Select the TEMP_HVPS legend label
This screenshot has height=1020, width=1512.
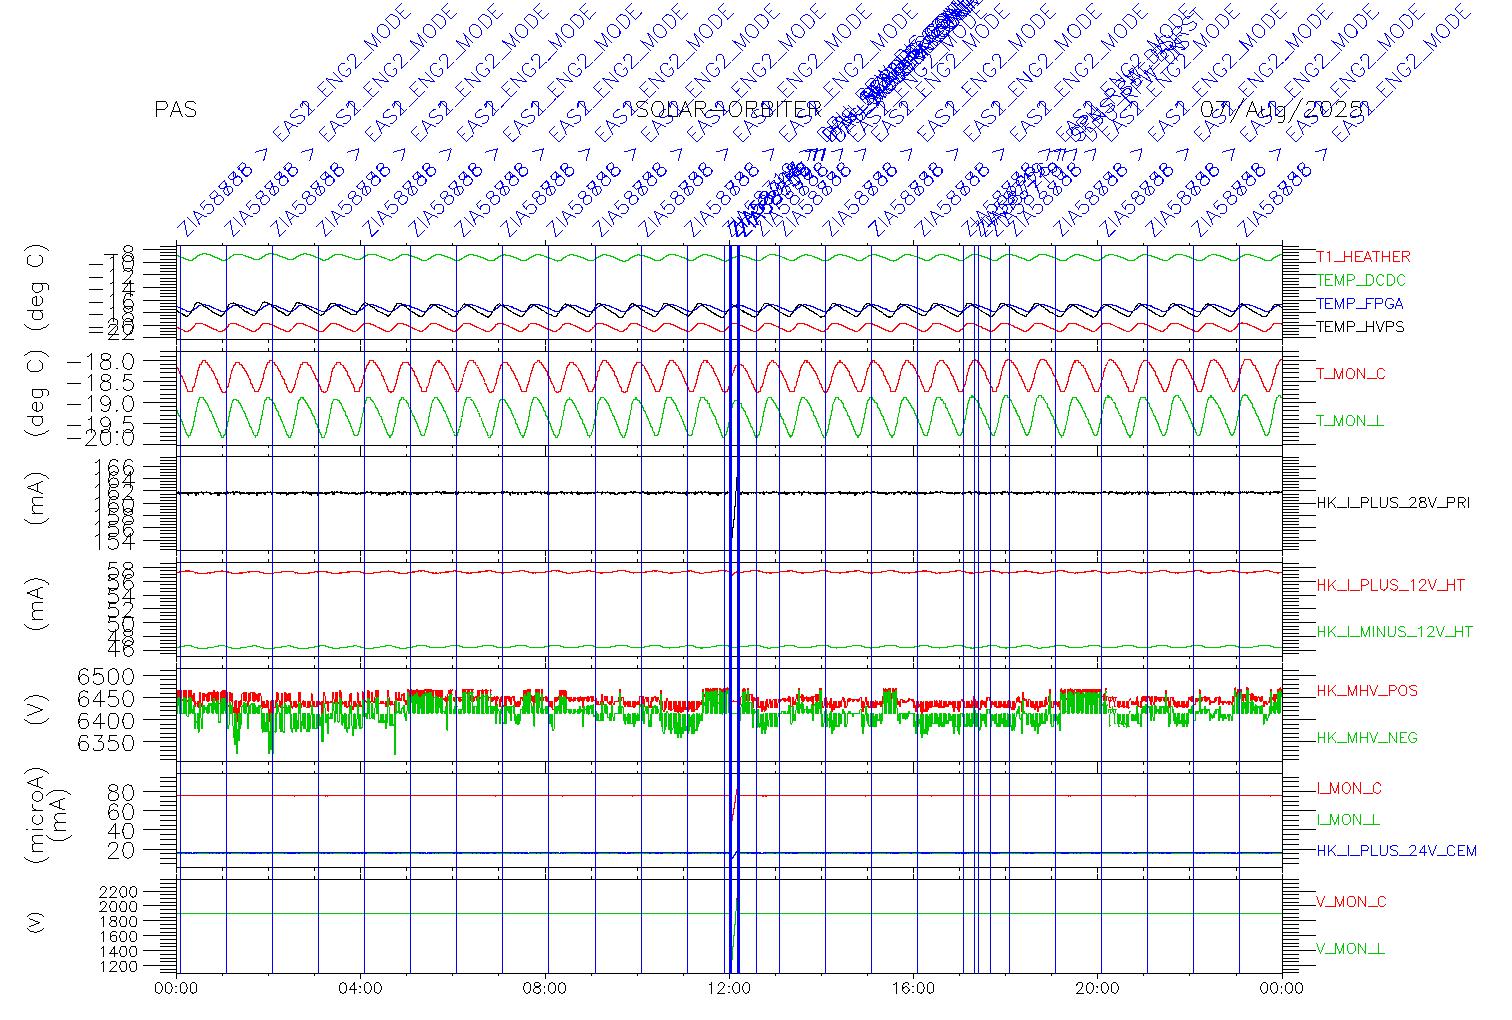1360,327
